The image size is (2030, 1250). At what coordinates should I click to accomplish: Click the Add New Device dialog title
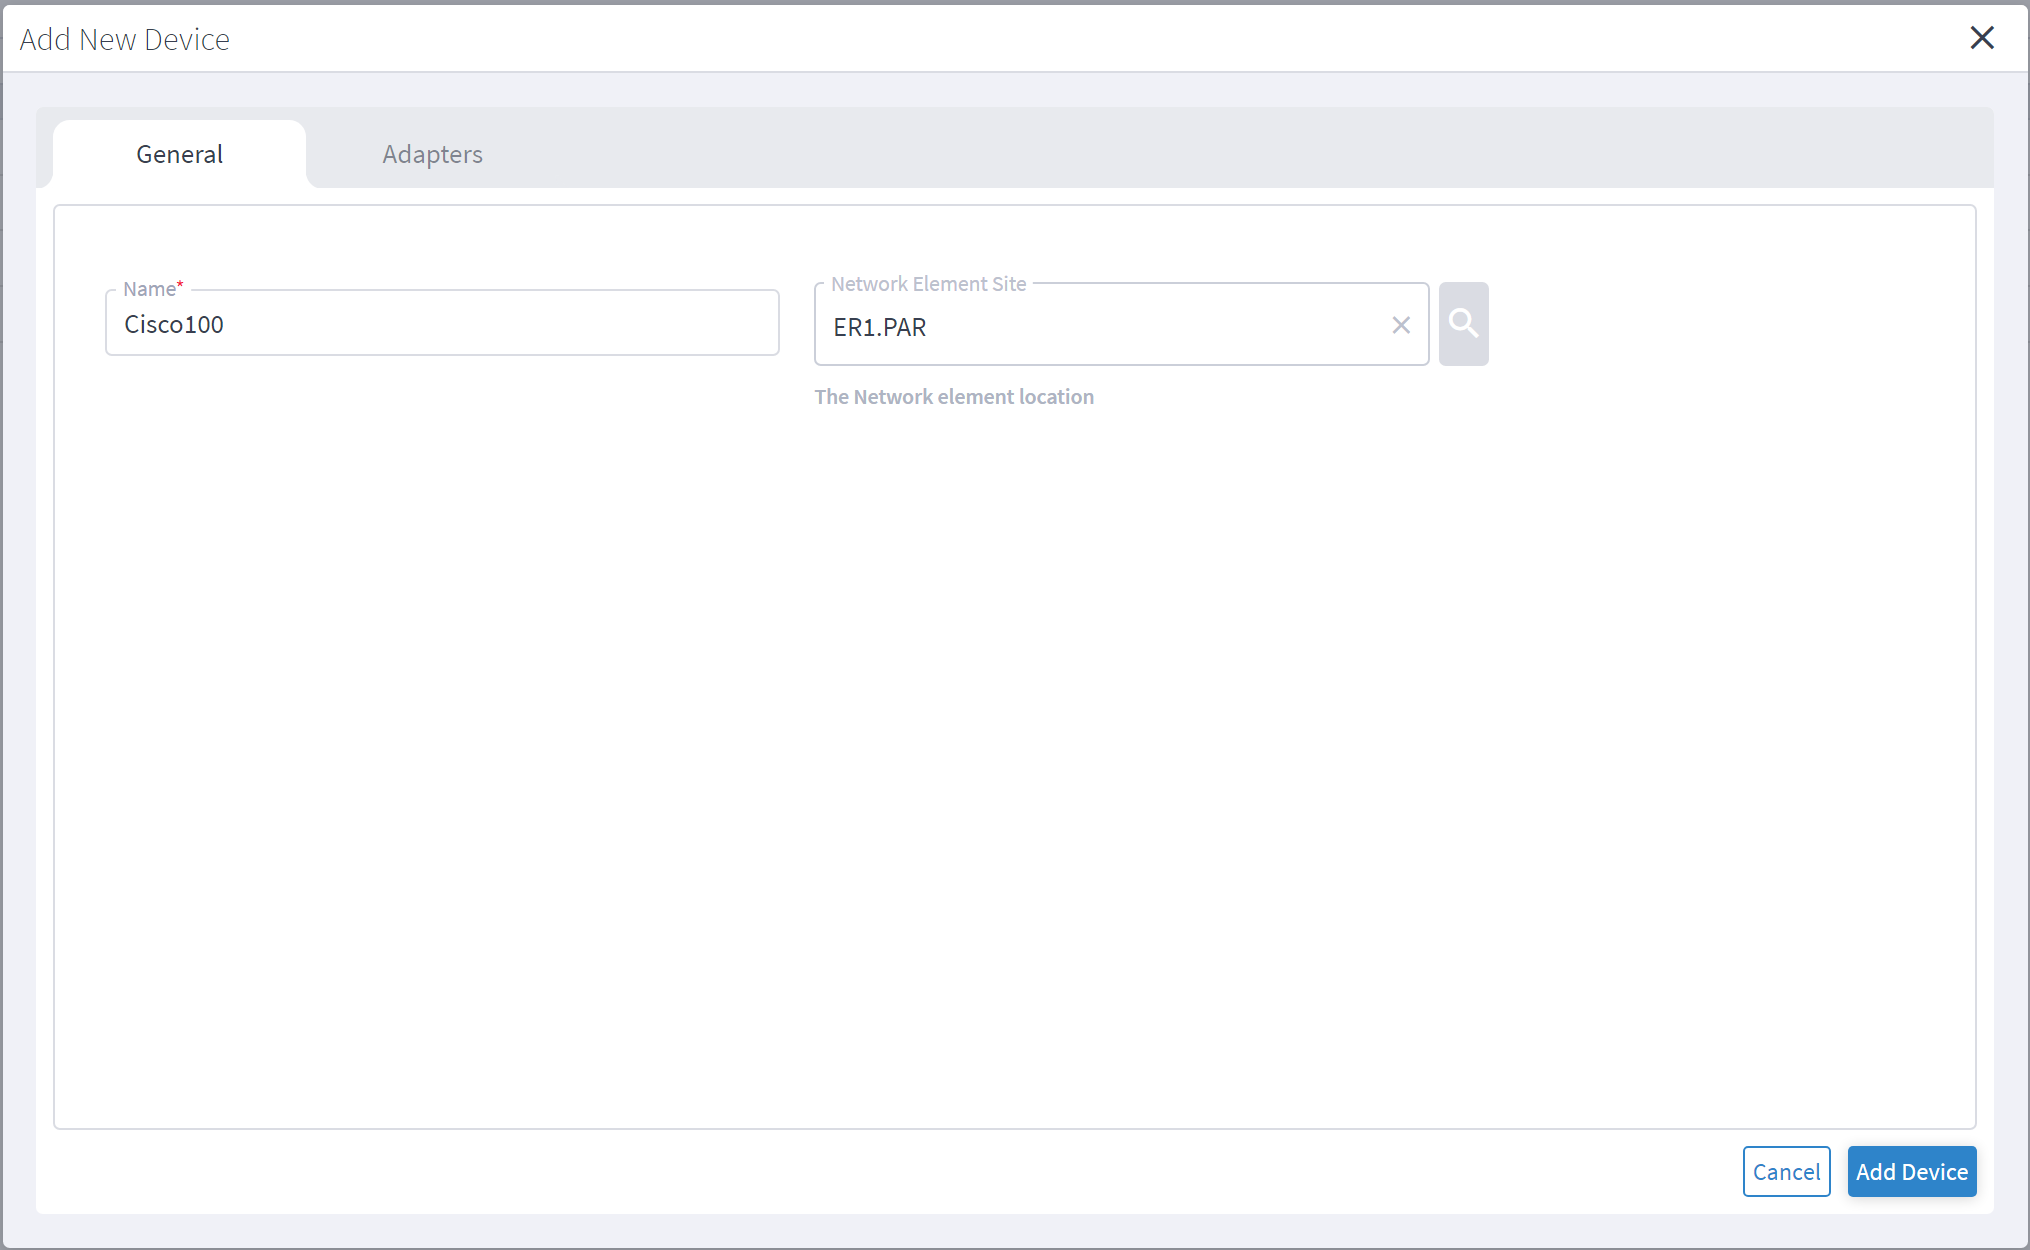(x=124, y=38)
